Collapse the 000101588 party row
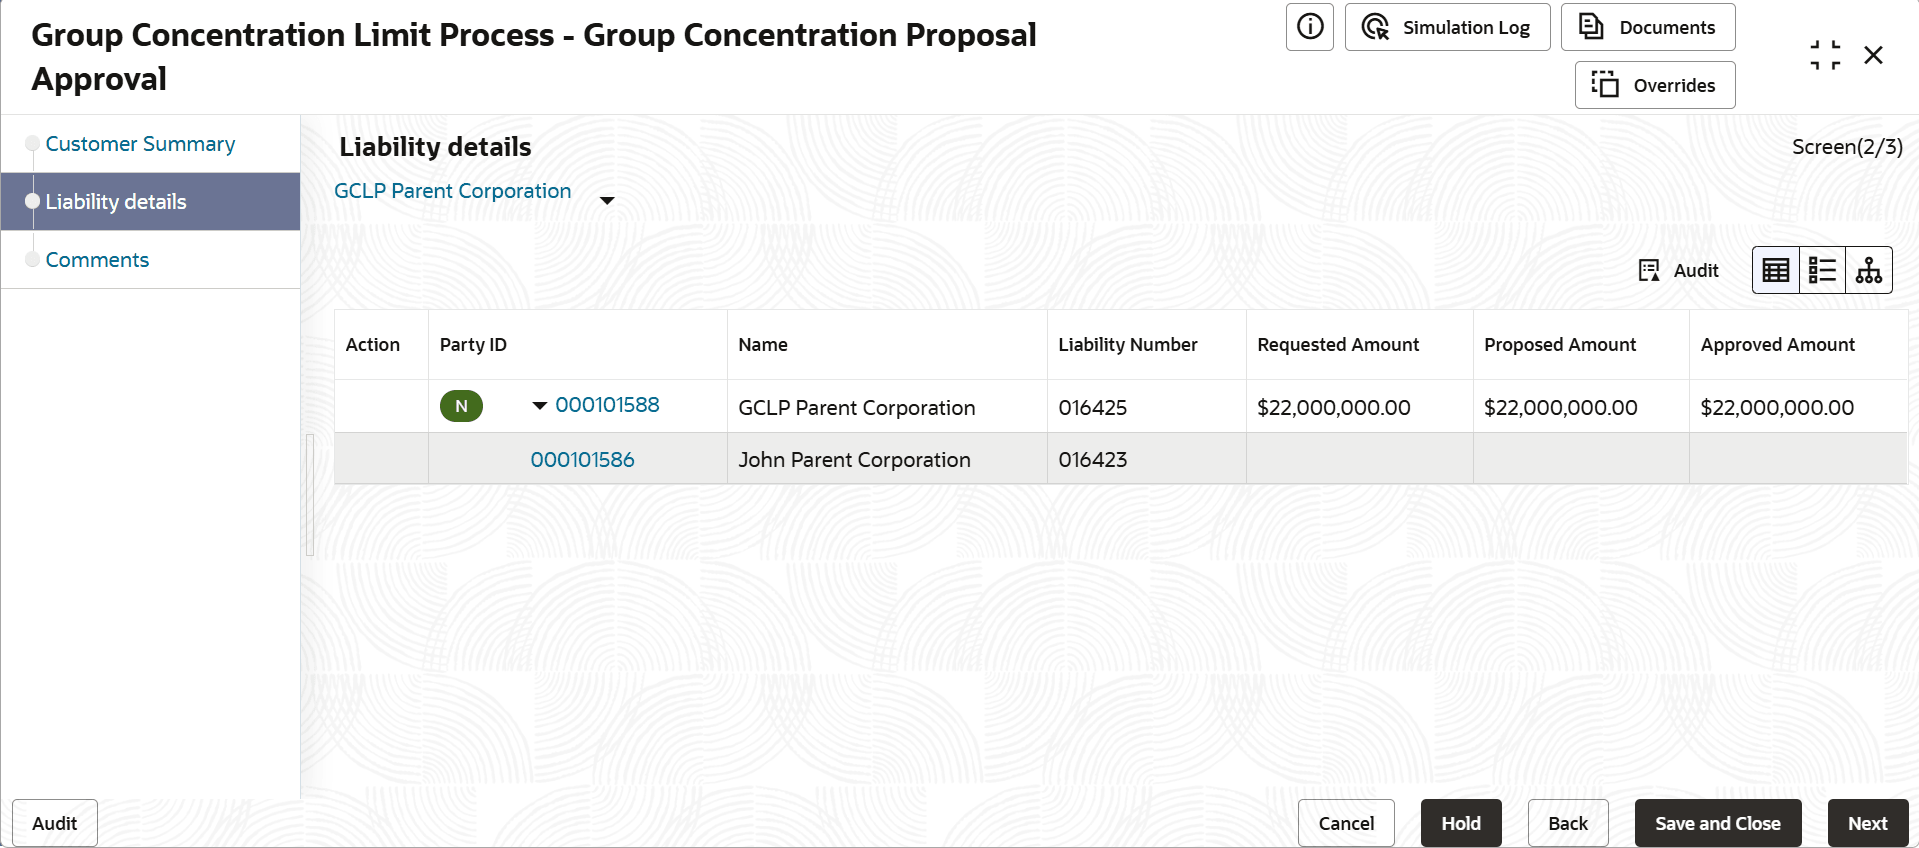The image size is (1919, 848). (x=540, y=405)
